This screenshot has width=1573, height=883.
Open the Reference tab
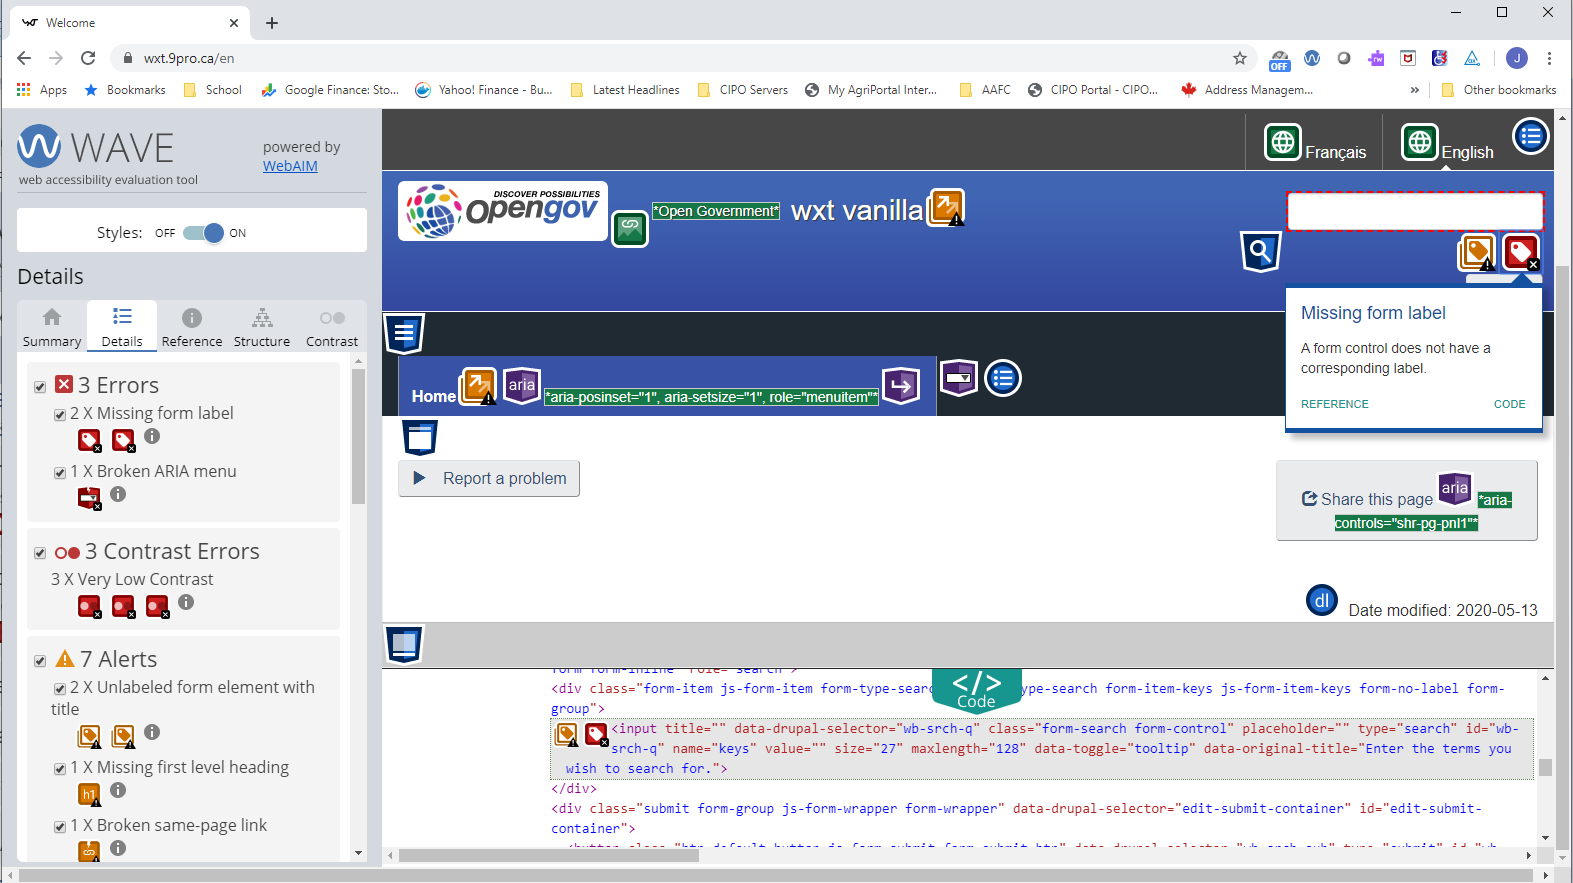tap(192, 327)
